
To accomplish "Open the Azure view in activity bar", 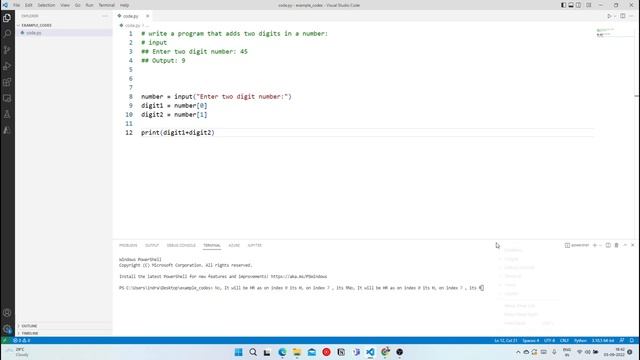I will (7, 130).
